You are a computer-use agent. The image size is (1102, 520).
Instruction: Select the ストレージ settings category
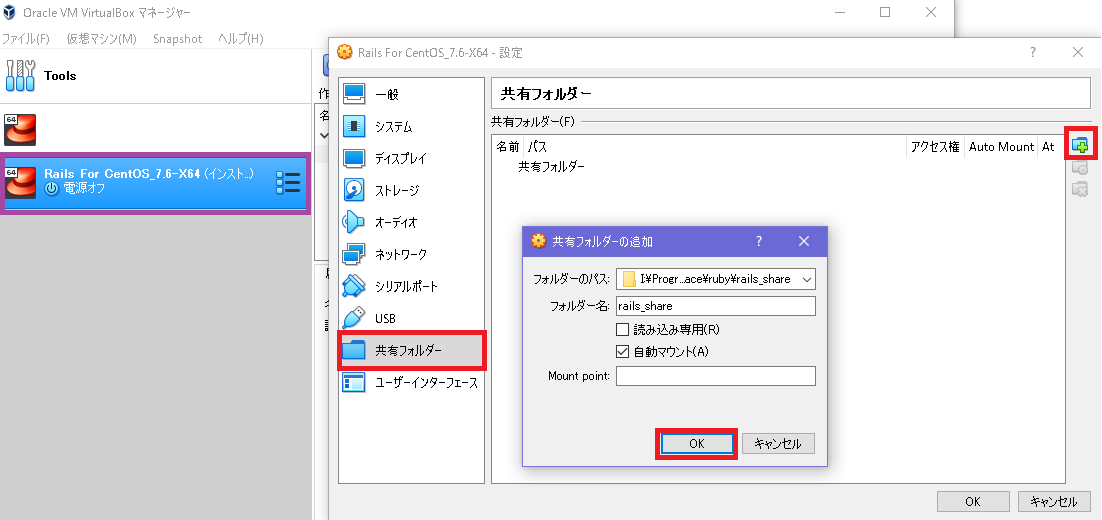[x=411, y=190]
